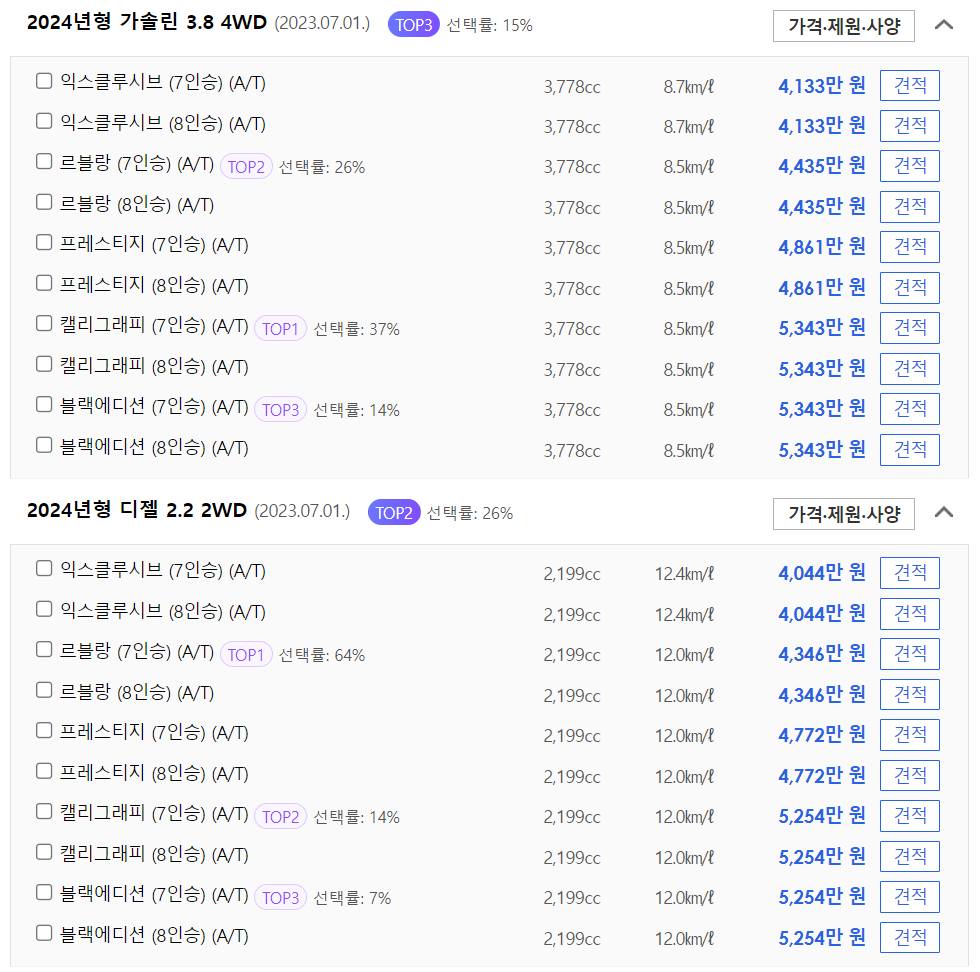This screenshot has width=980, height=972.
Task: Request 견적 for 가솔린 르블랑 (7인승)
Action: (909, 166)
